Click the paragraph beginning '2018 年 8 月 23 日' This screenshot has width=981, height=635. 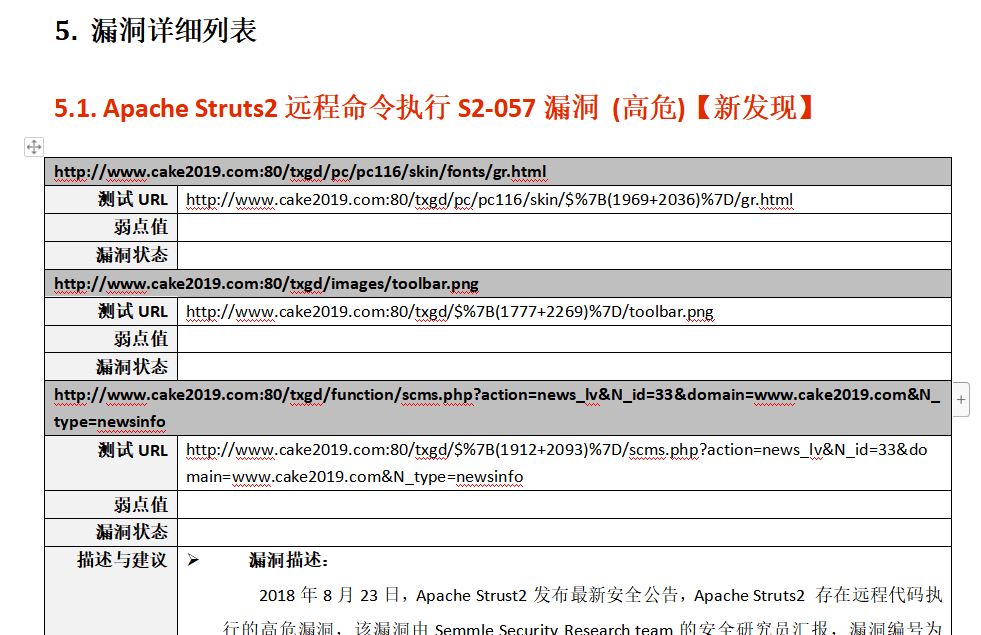tap(599, 596)
